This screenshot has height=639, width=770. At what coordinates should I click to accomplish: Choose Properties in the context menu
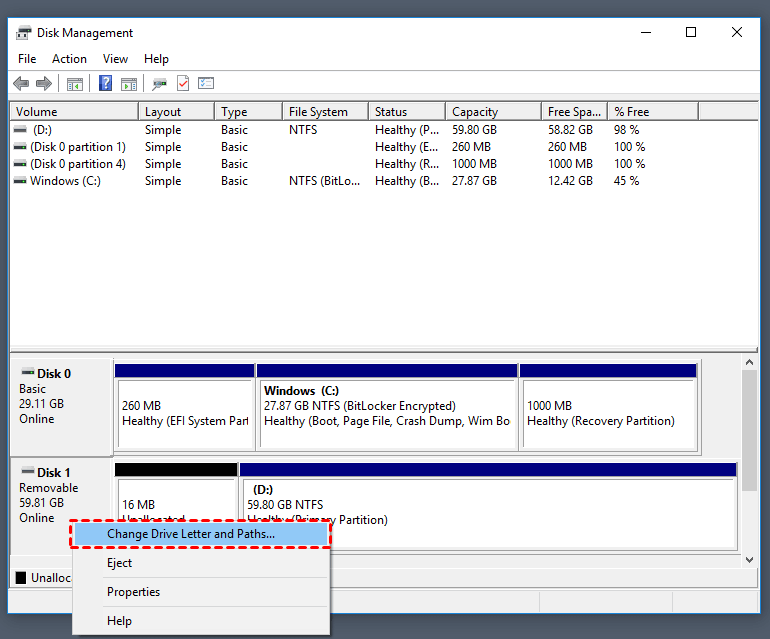coord(133,592)
